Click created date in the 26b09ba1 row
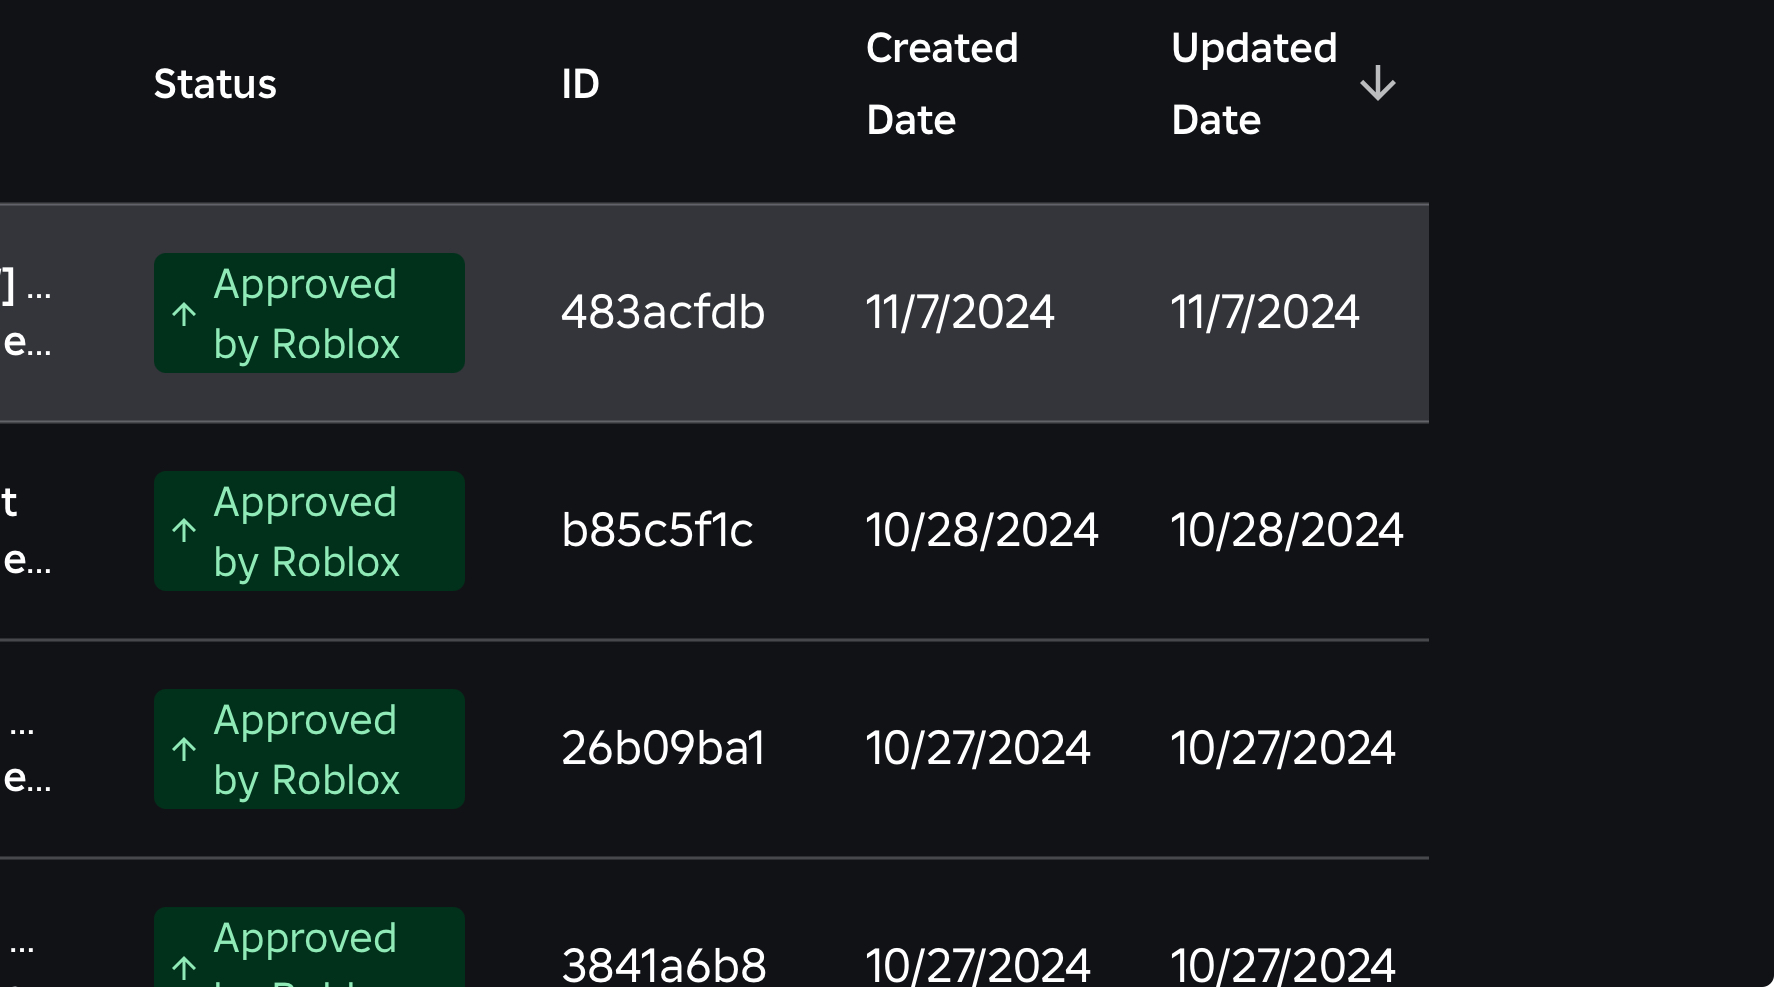Screen dimensions: 1774x987 [977, 748]
